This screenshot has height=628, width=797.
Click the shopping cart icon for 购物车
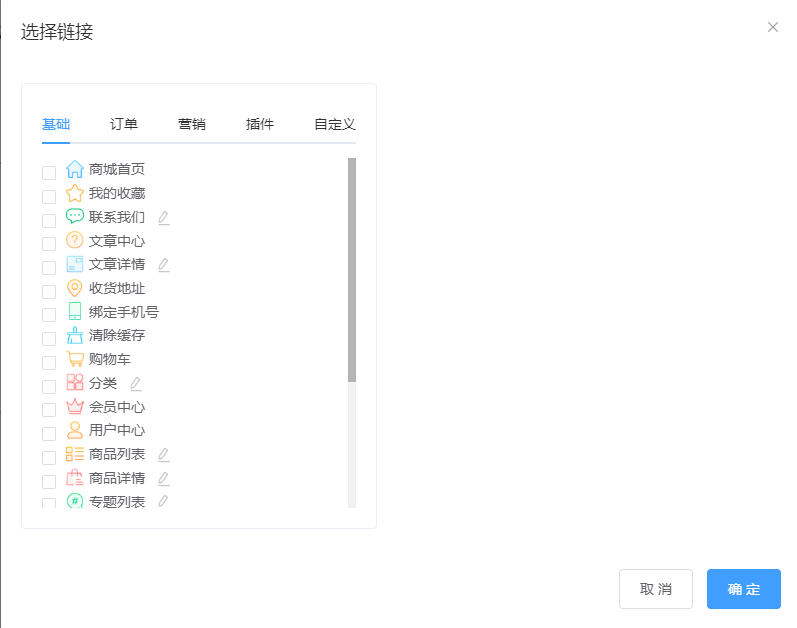(x=75, y=359)
